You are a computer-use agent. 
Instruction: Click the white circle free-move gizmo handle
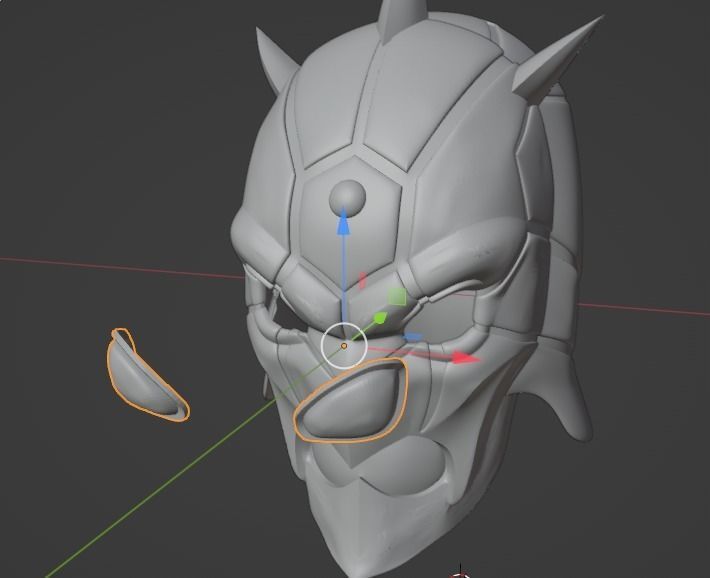click(344, 346)
